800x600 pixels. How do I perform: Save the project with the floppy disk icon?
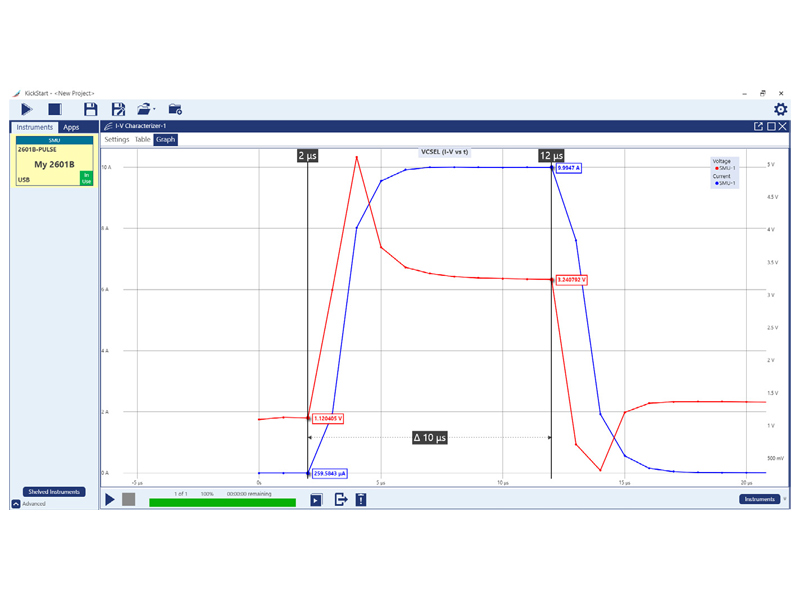(90, 109)
